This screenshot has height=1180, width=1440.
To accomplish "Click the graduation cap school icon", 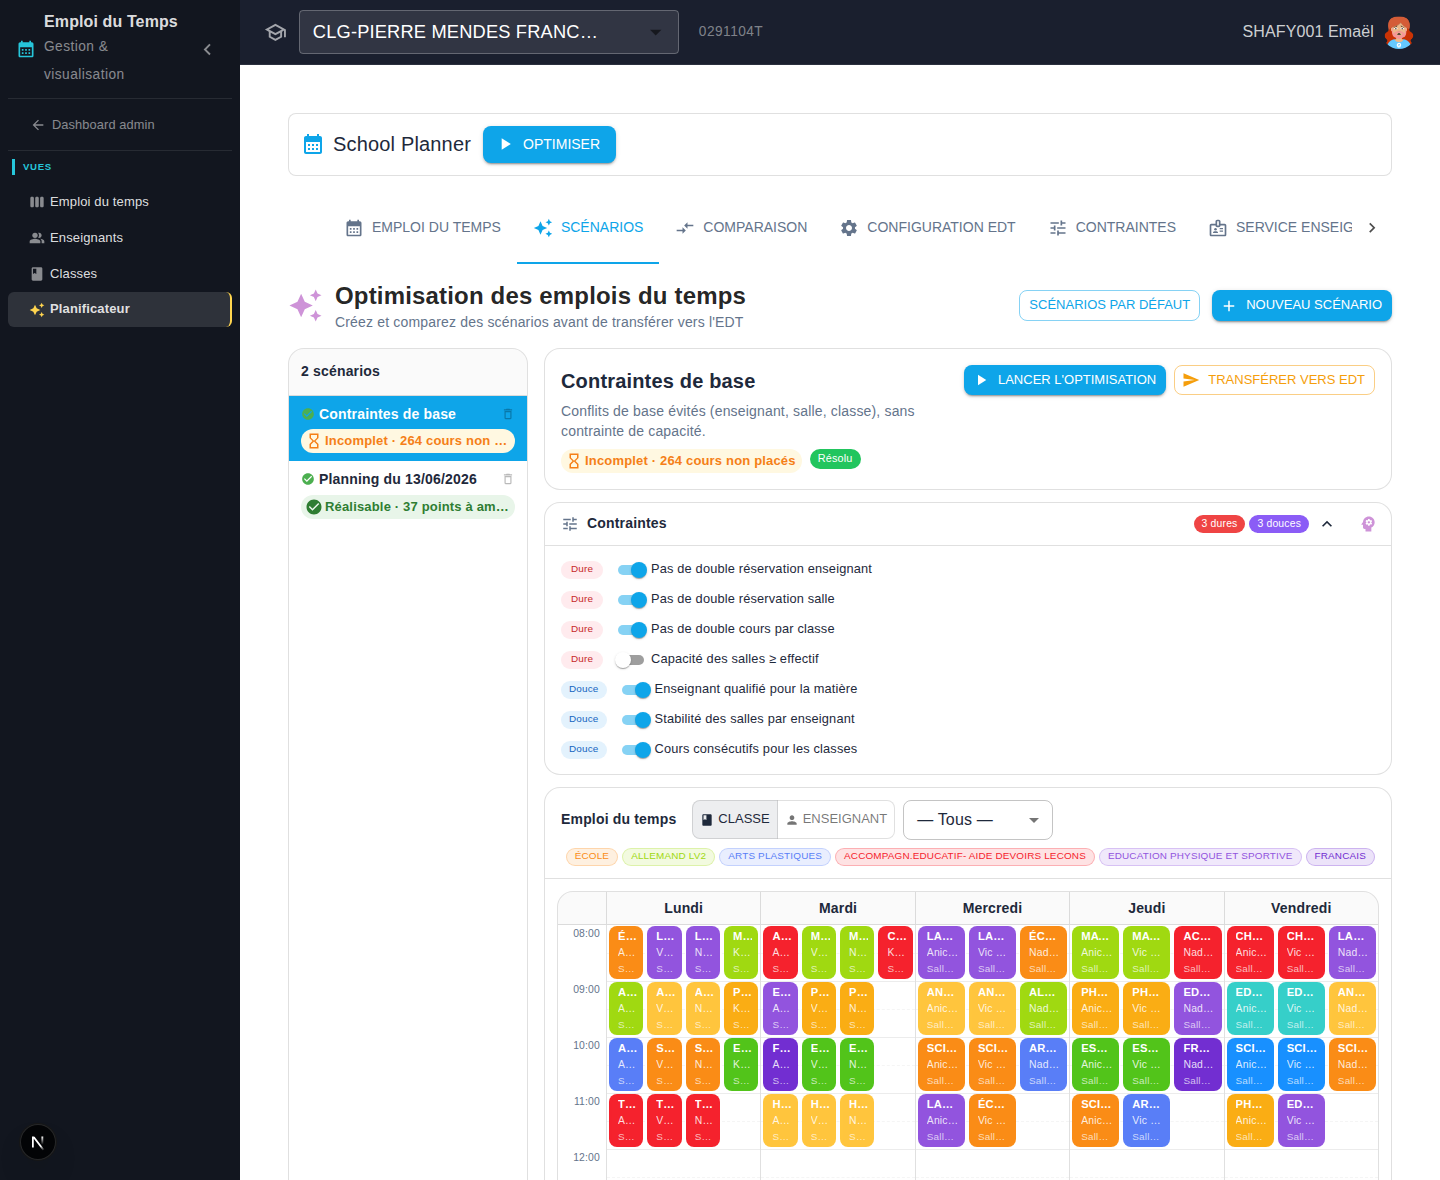I will (276, 32).
